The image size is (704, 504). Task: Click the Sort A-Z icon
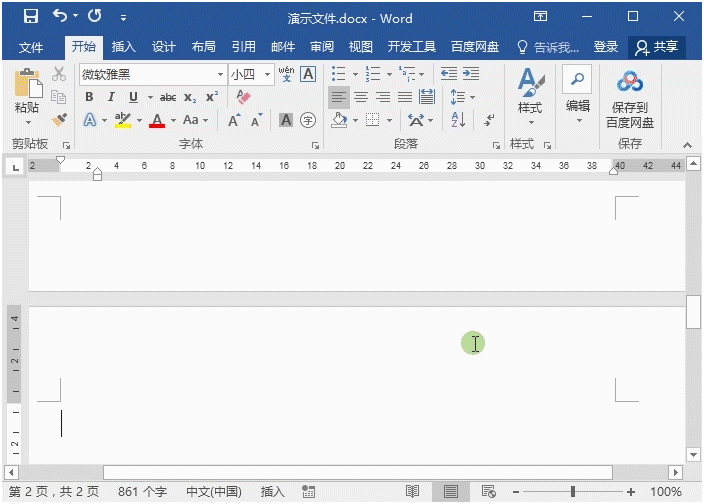tap(458, 120)
